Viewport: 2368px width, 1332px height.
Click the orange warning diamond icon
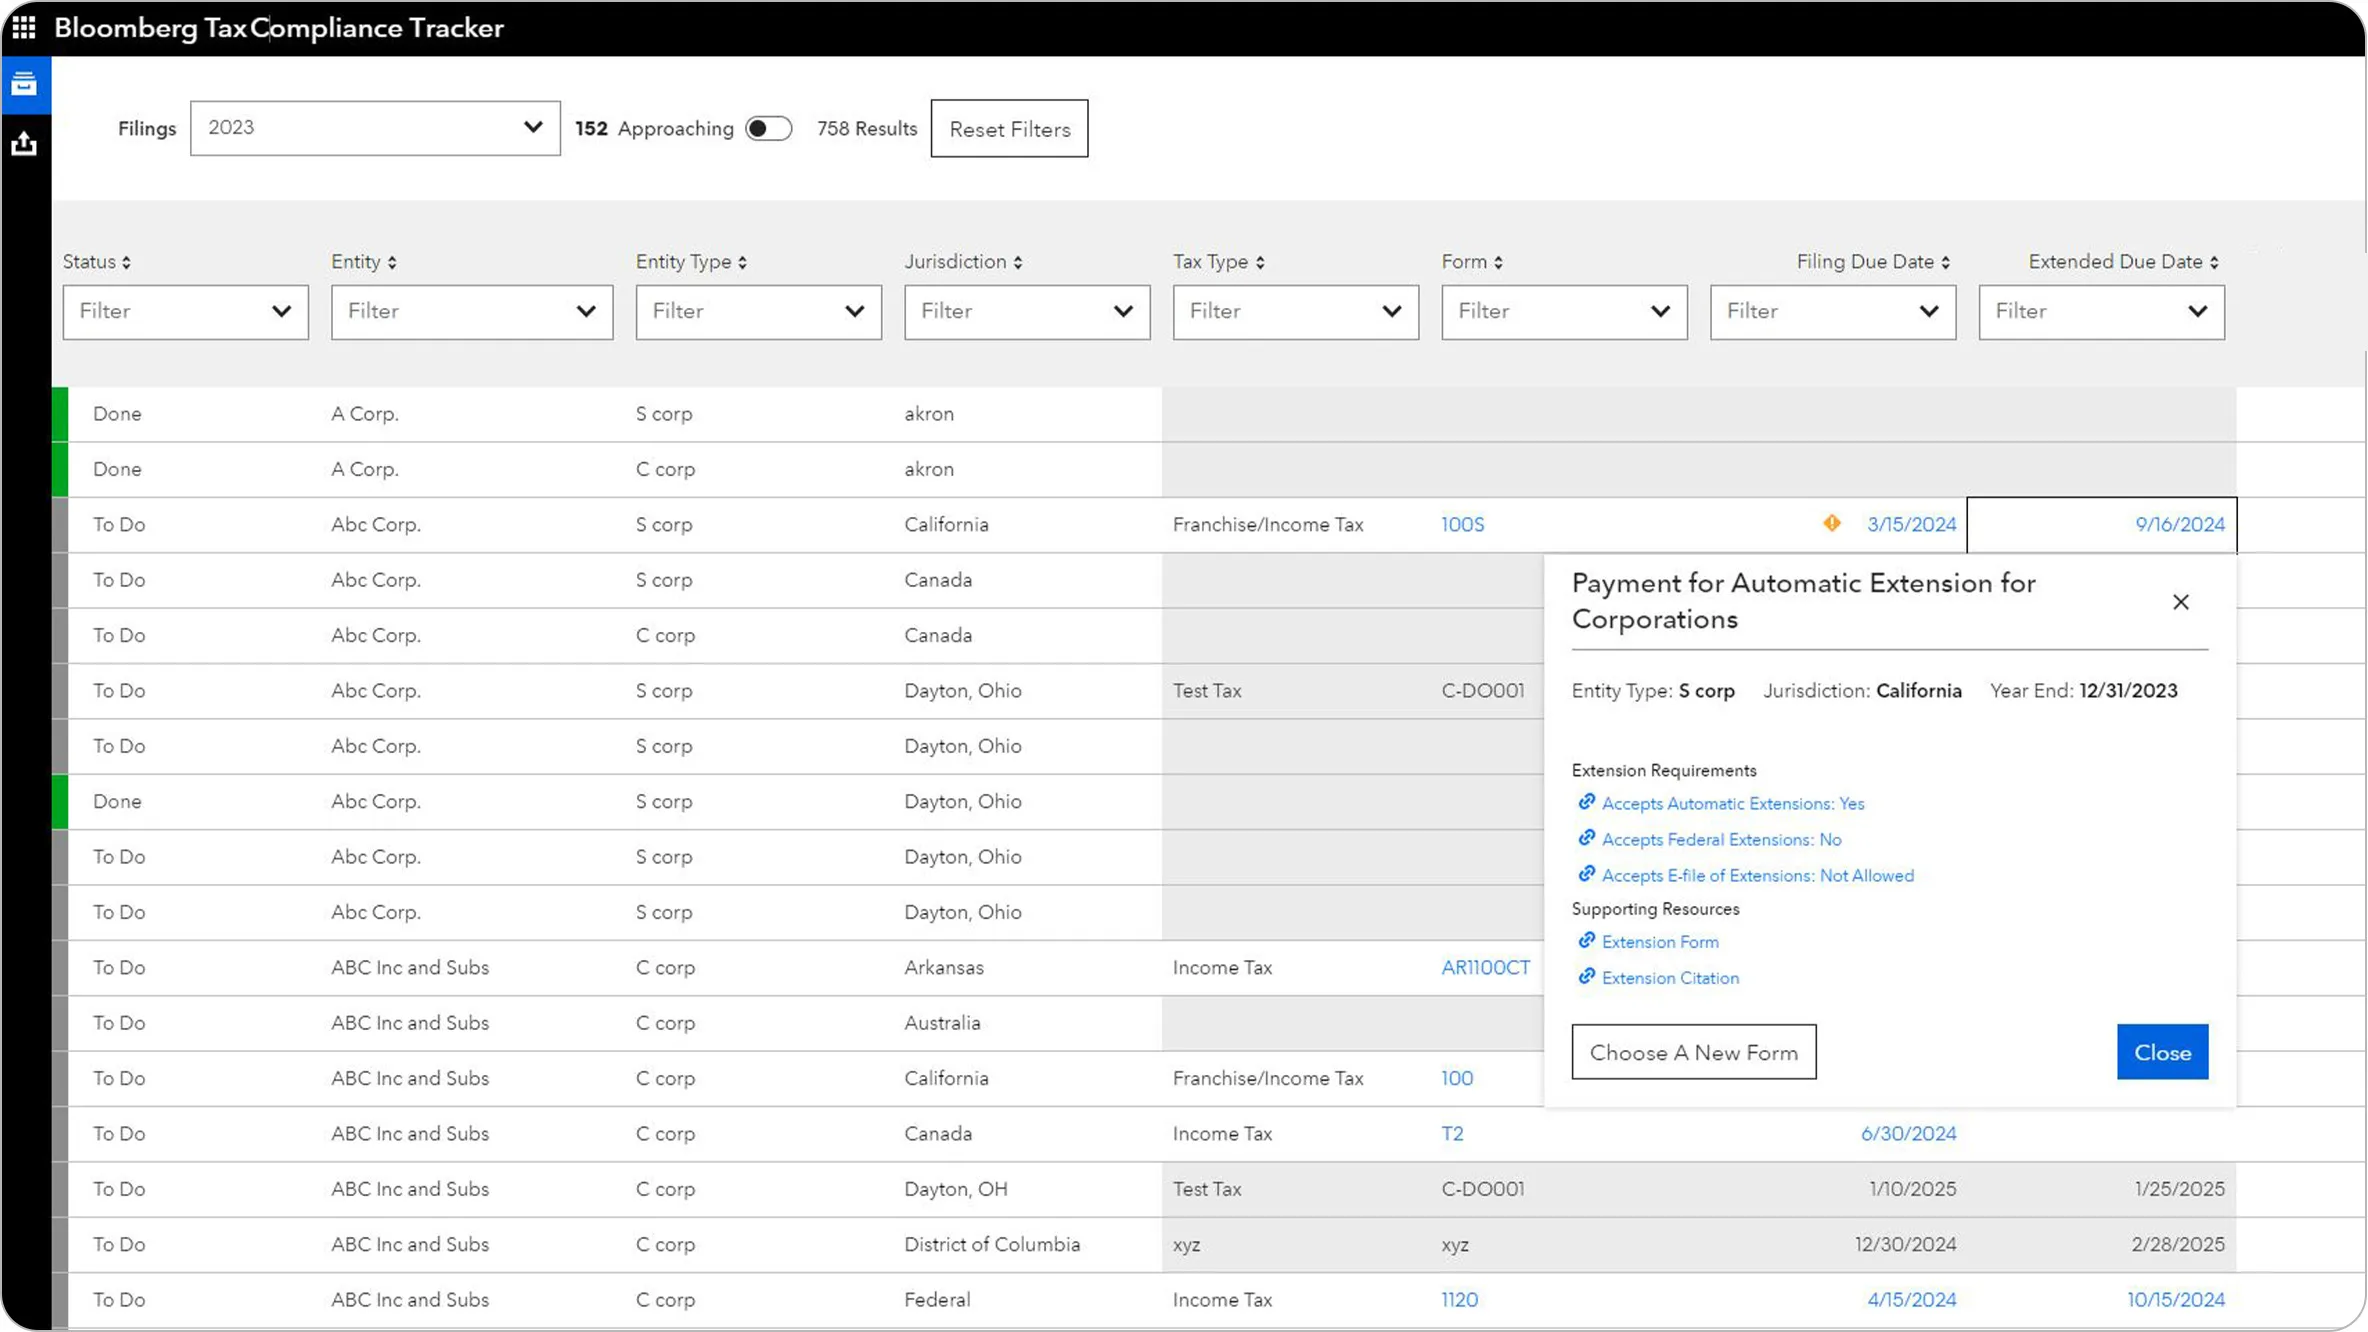point(1831,523)
